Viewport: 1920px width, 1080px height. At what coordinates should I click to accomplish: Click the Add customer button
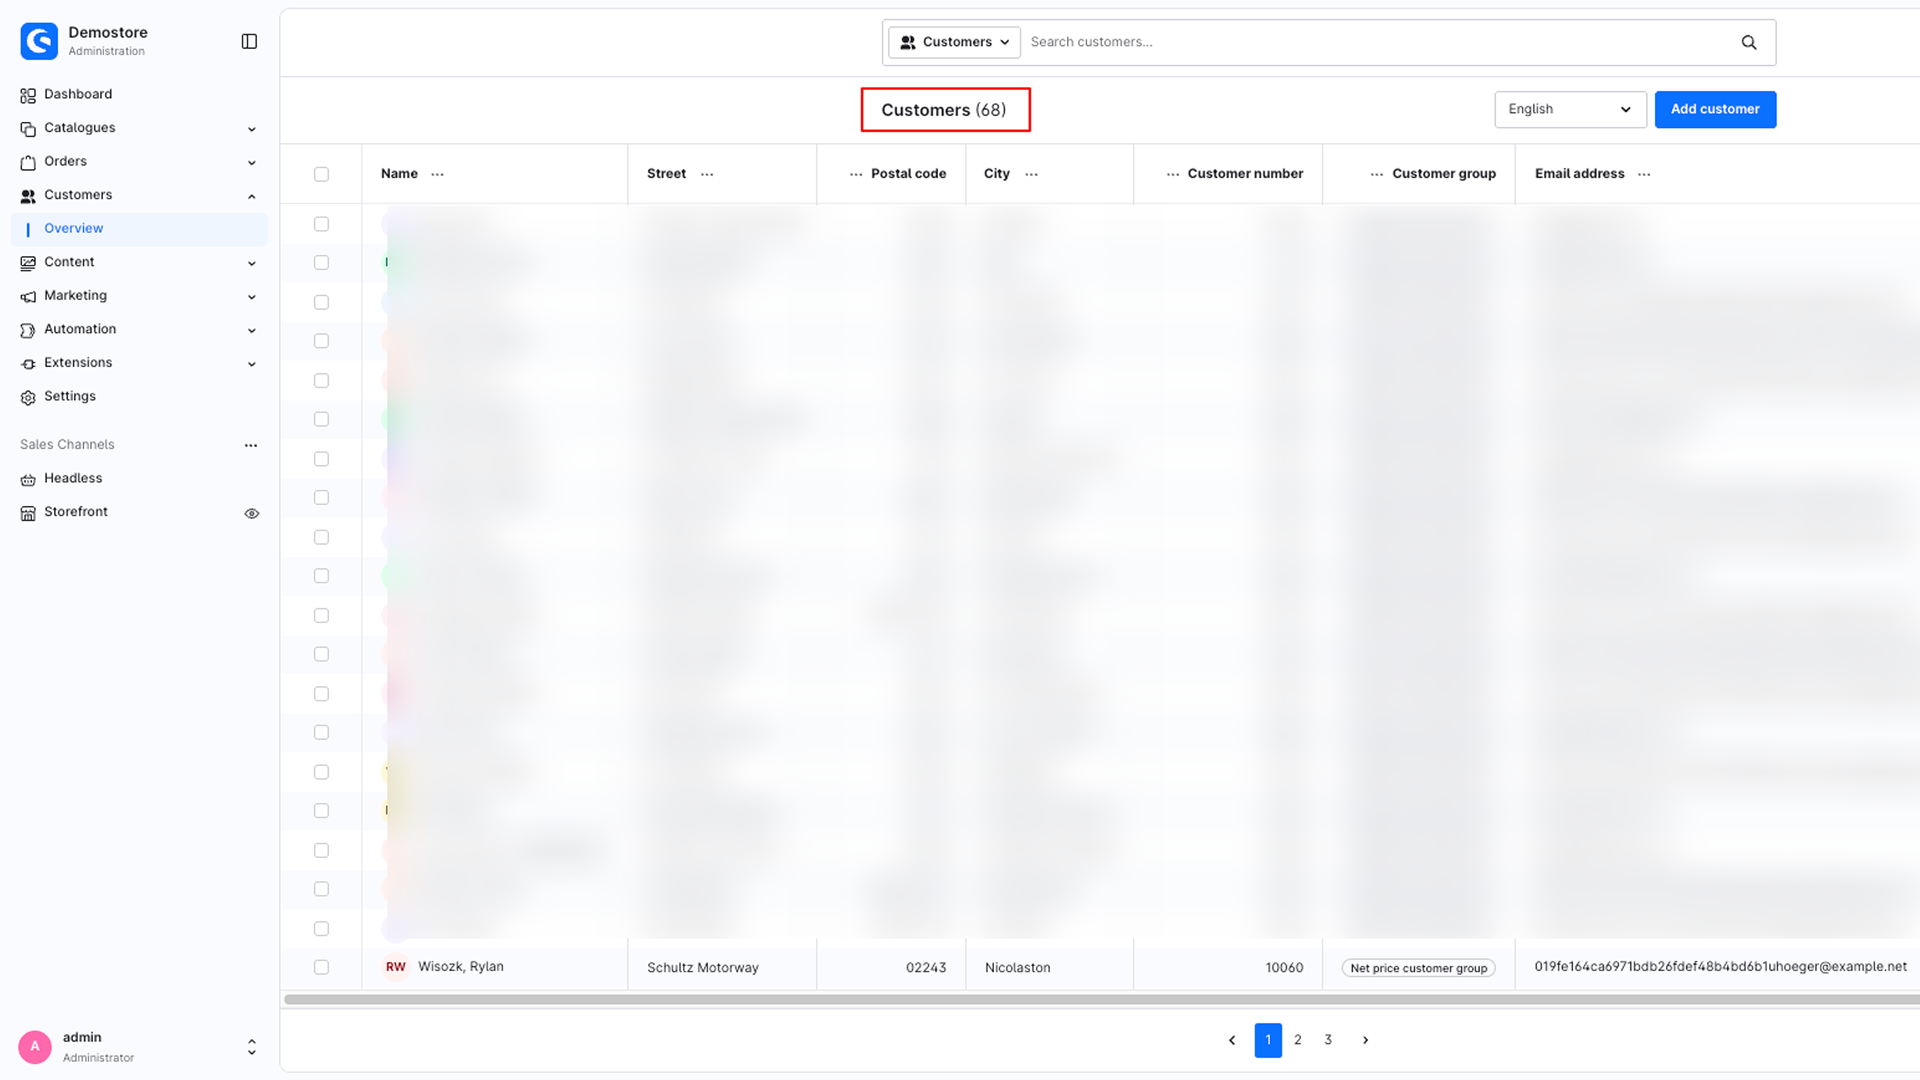pyautogui.click(x=1715, y=109)
